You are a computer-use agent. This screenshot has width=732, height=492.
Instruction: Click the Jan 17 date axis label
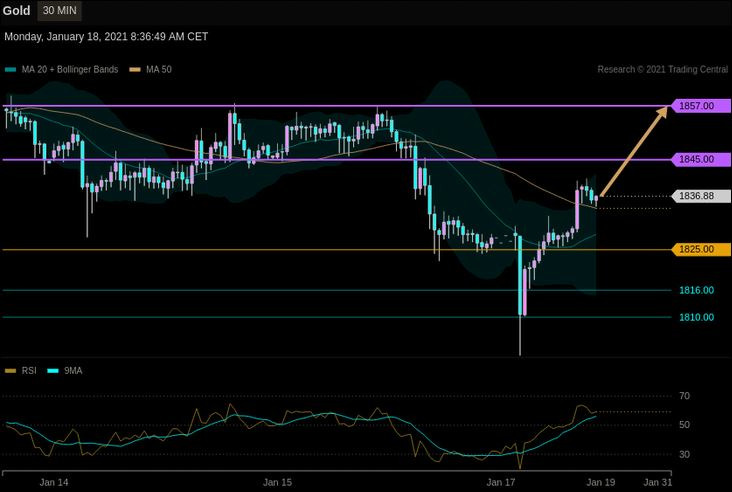pyautogui.click(x=501, y=482)
